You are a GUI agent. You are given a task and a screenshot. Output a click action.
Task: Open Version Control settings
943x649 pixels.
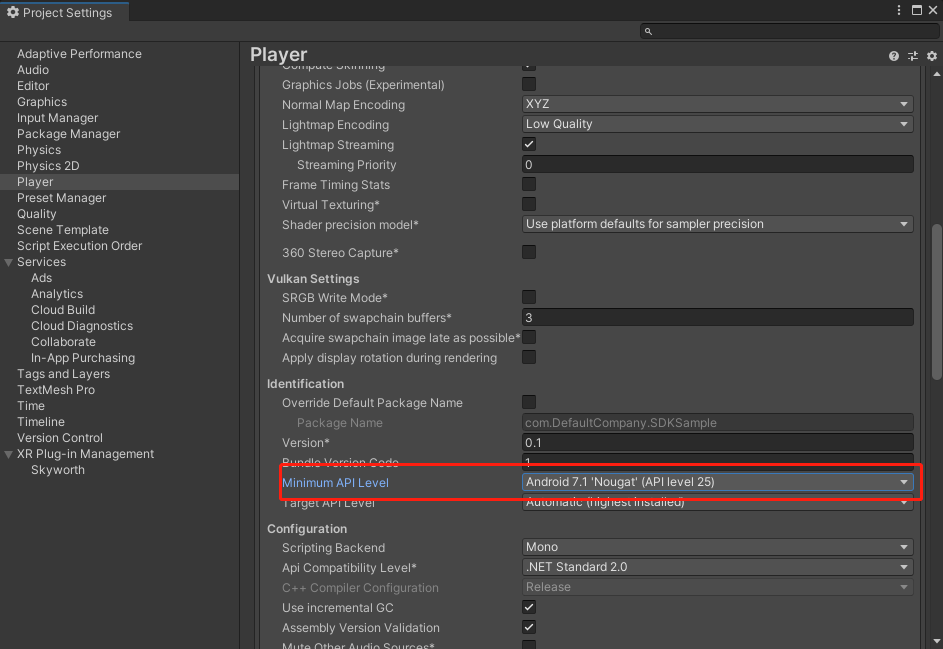60,438
